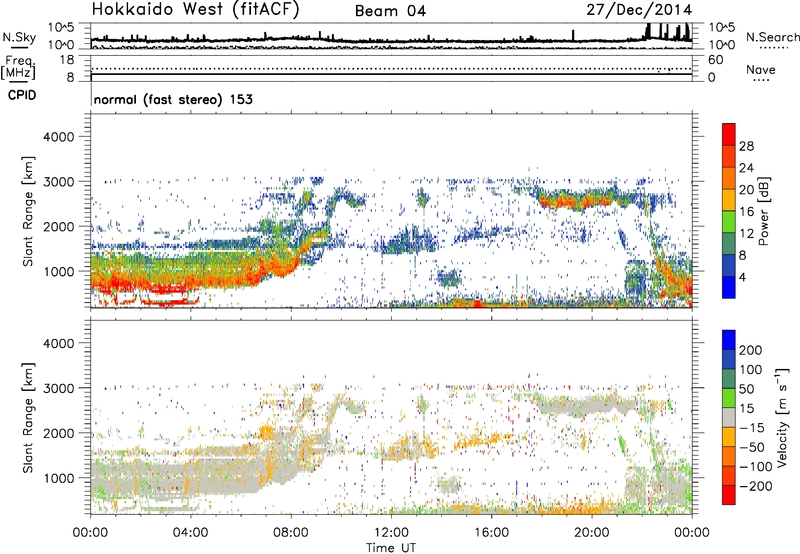Click the date '27/Dec/2014'
Image resolution: width=800 pixels, height=554 pixels.
tap(639, 10)
